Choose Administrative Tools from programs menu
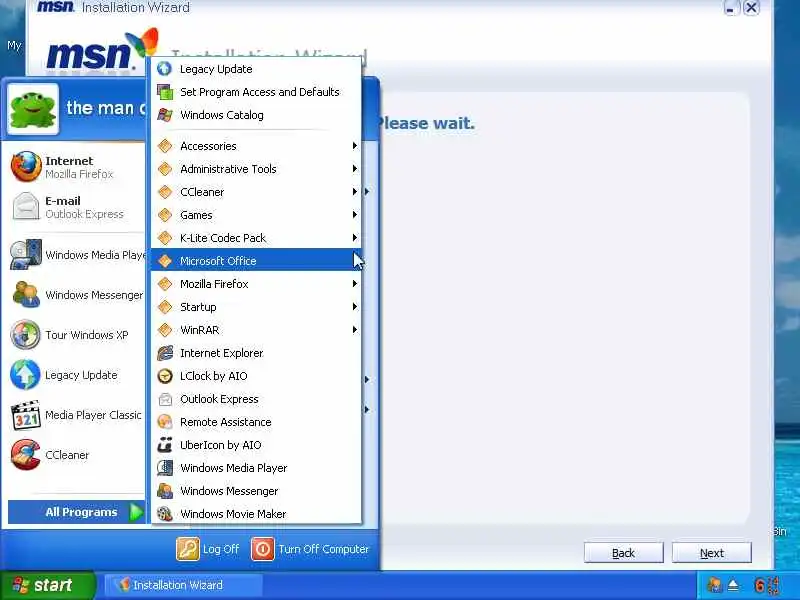800x600 pixels. [x=256, y=169]
